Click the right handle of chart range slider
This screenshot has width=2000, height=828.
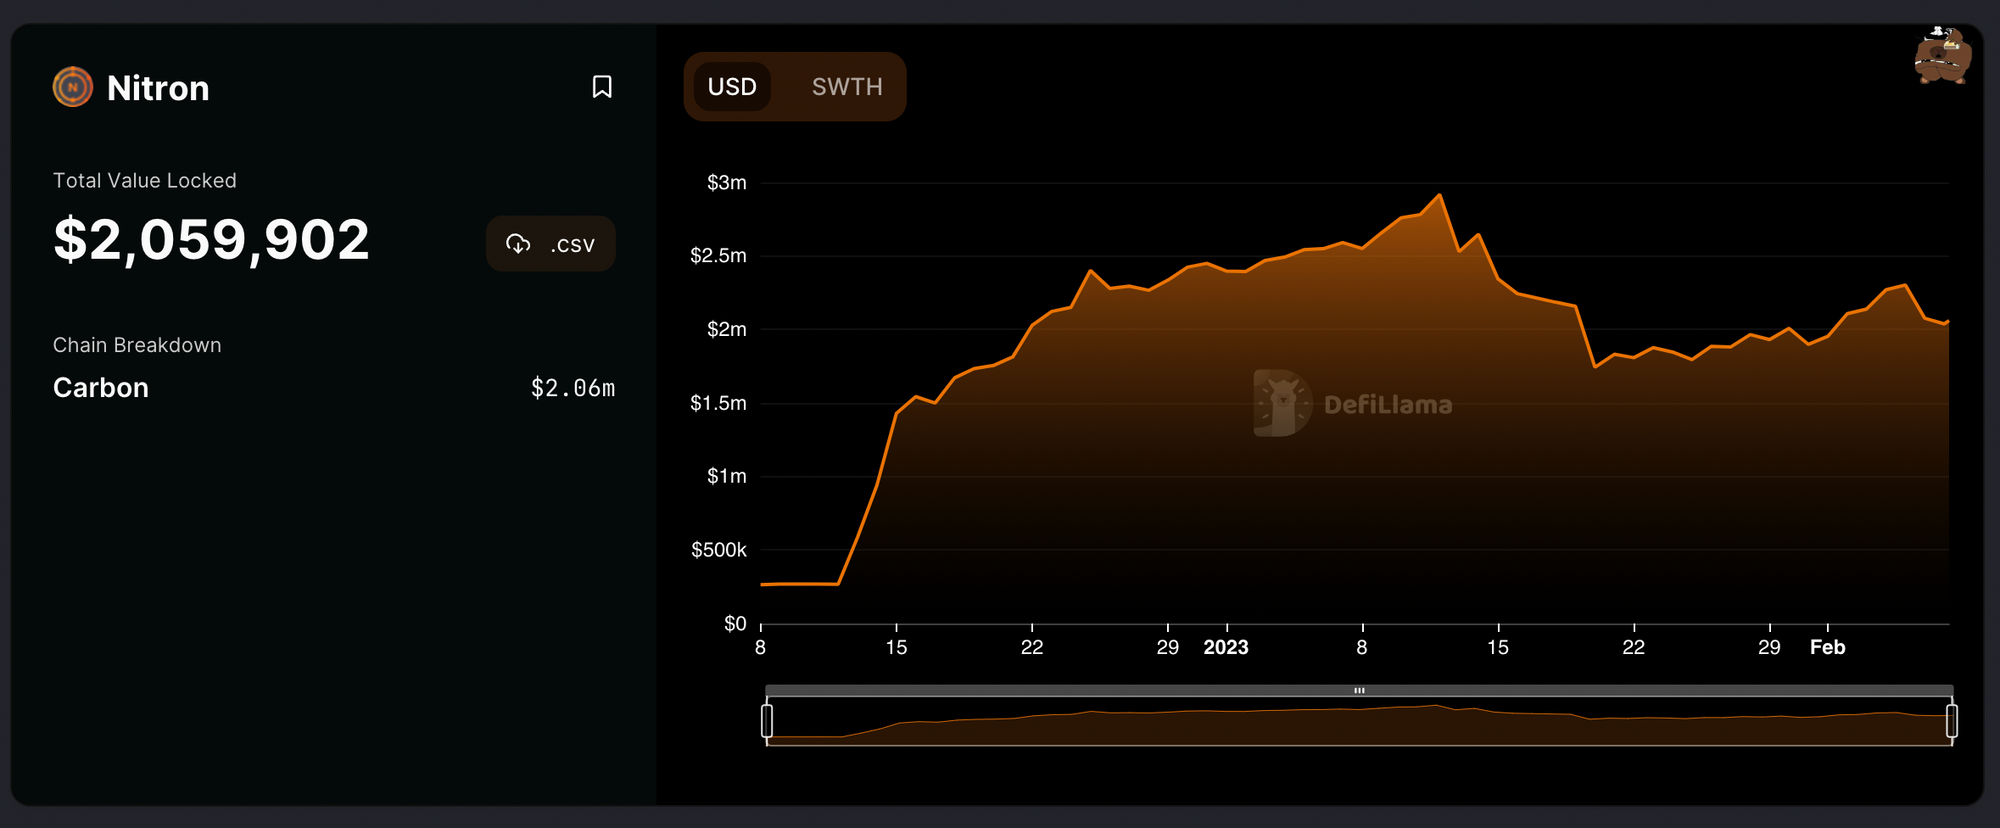(x=1952, y=721)
